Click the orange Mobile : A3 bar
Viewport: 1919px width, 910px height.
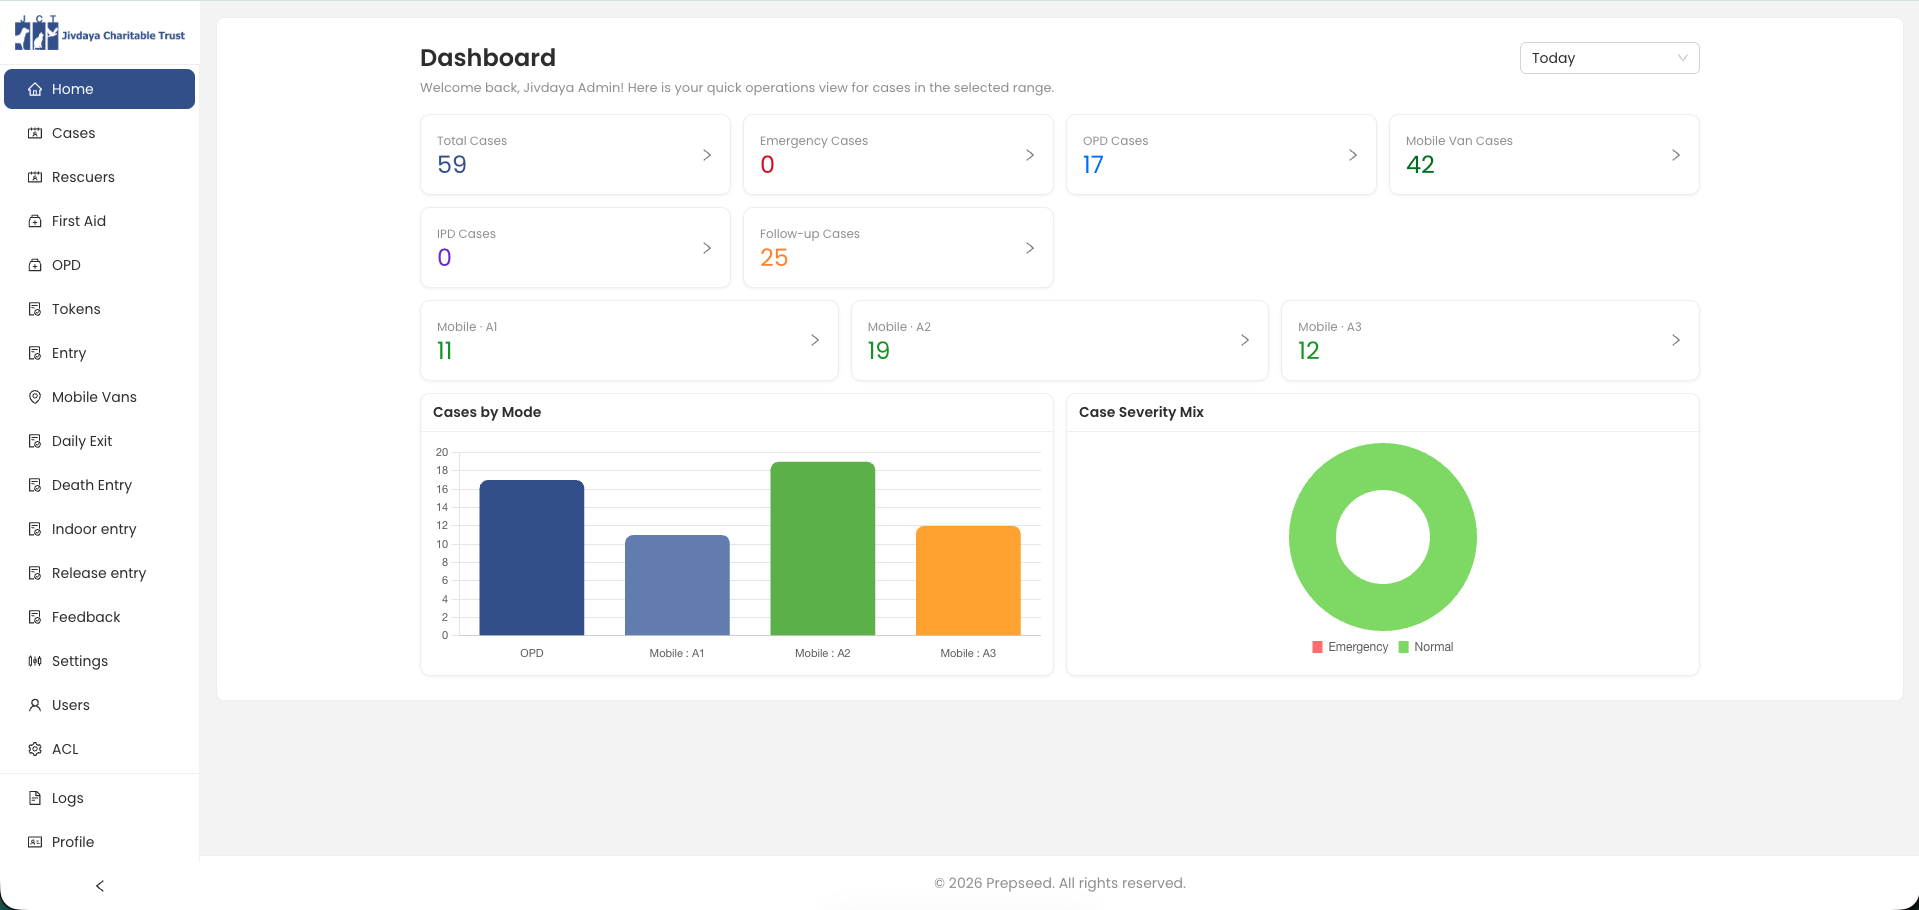click(968, 580)
